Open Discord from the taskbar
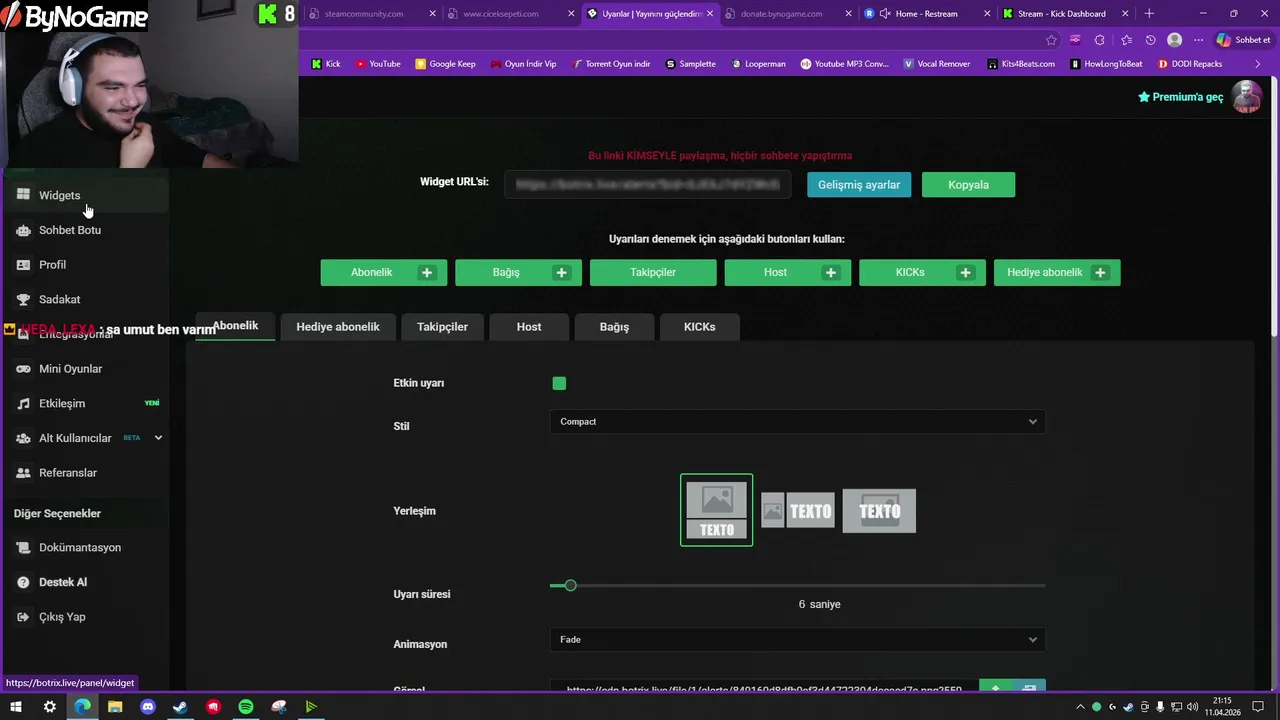Viewport: 1280px width, 720px height. point(148,707)
